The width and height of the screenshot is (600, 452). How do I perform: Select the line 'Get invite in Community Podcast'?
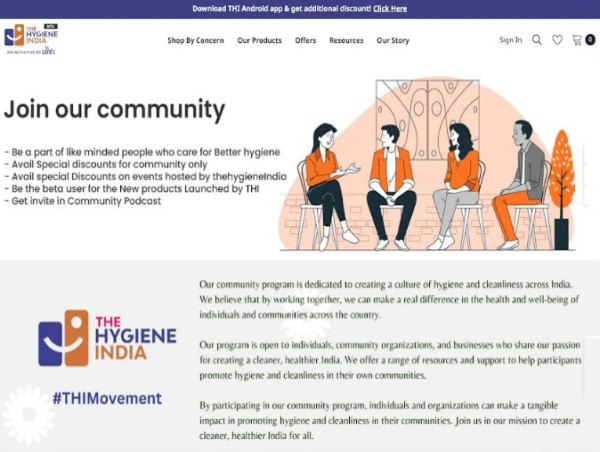(x=83, y=201)
